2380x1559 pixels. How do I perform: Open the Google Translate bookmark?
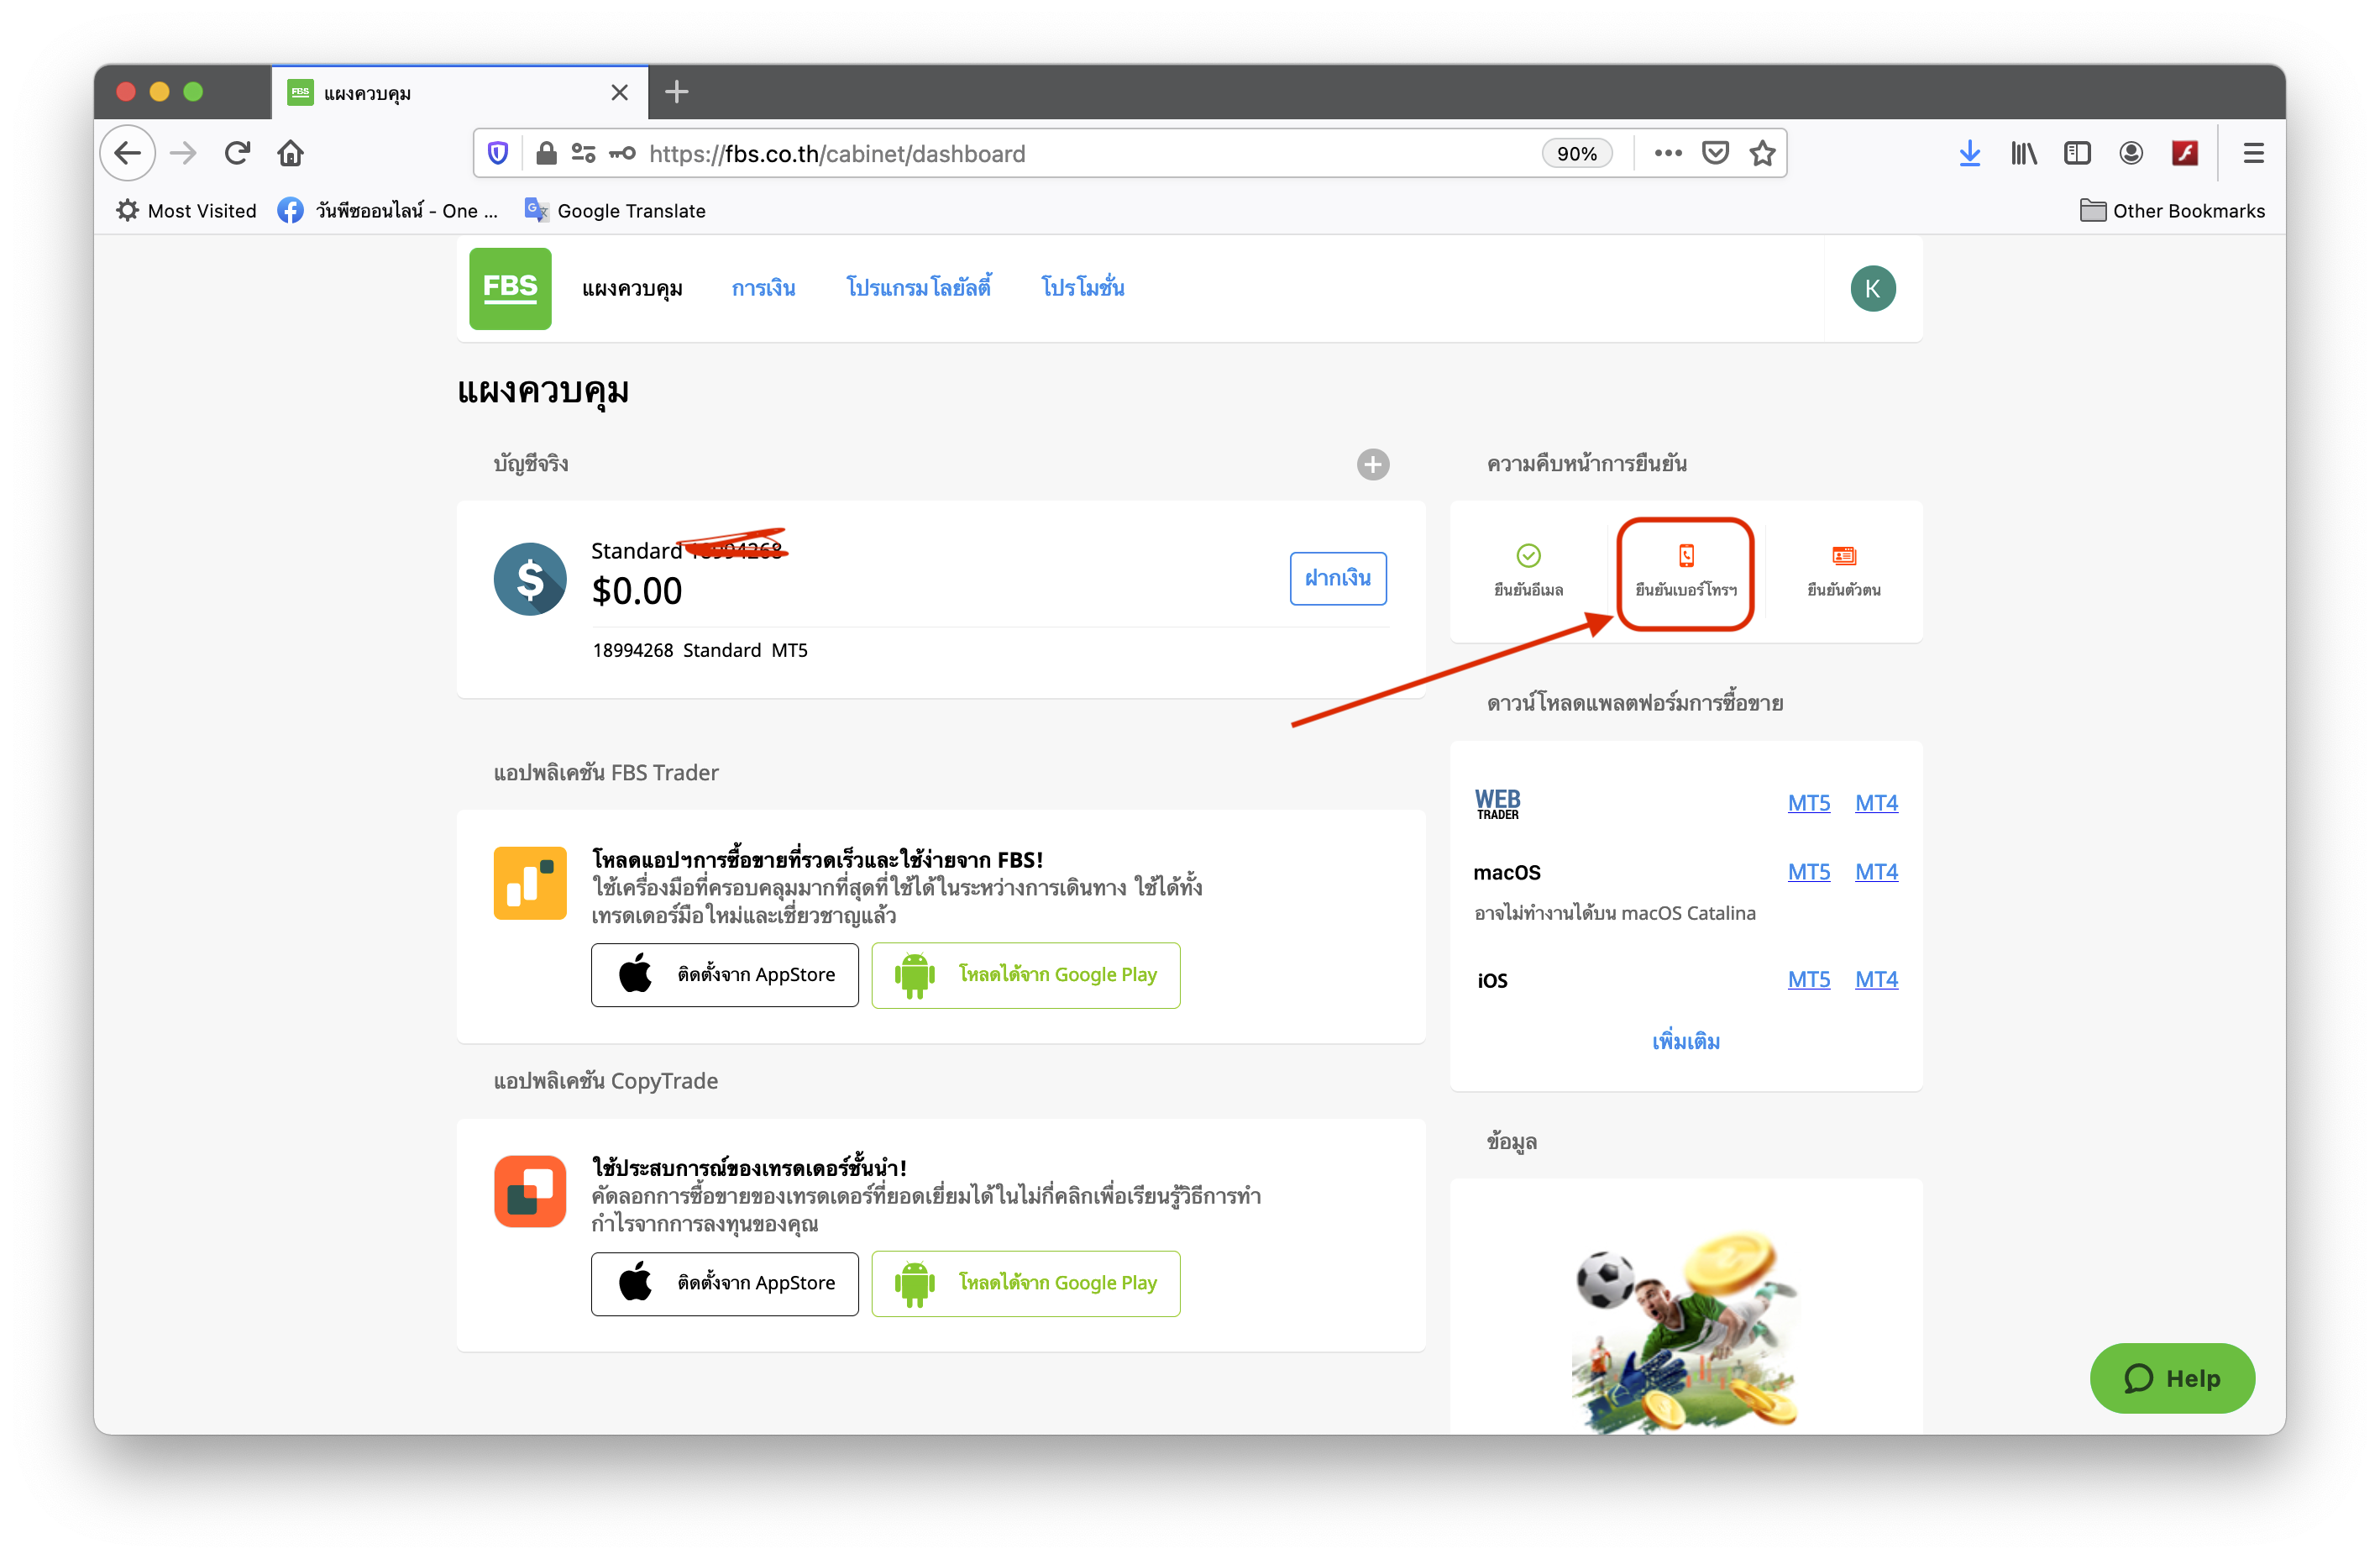pyautogui.click(x=616, y=211)
